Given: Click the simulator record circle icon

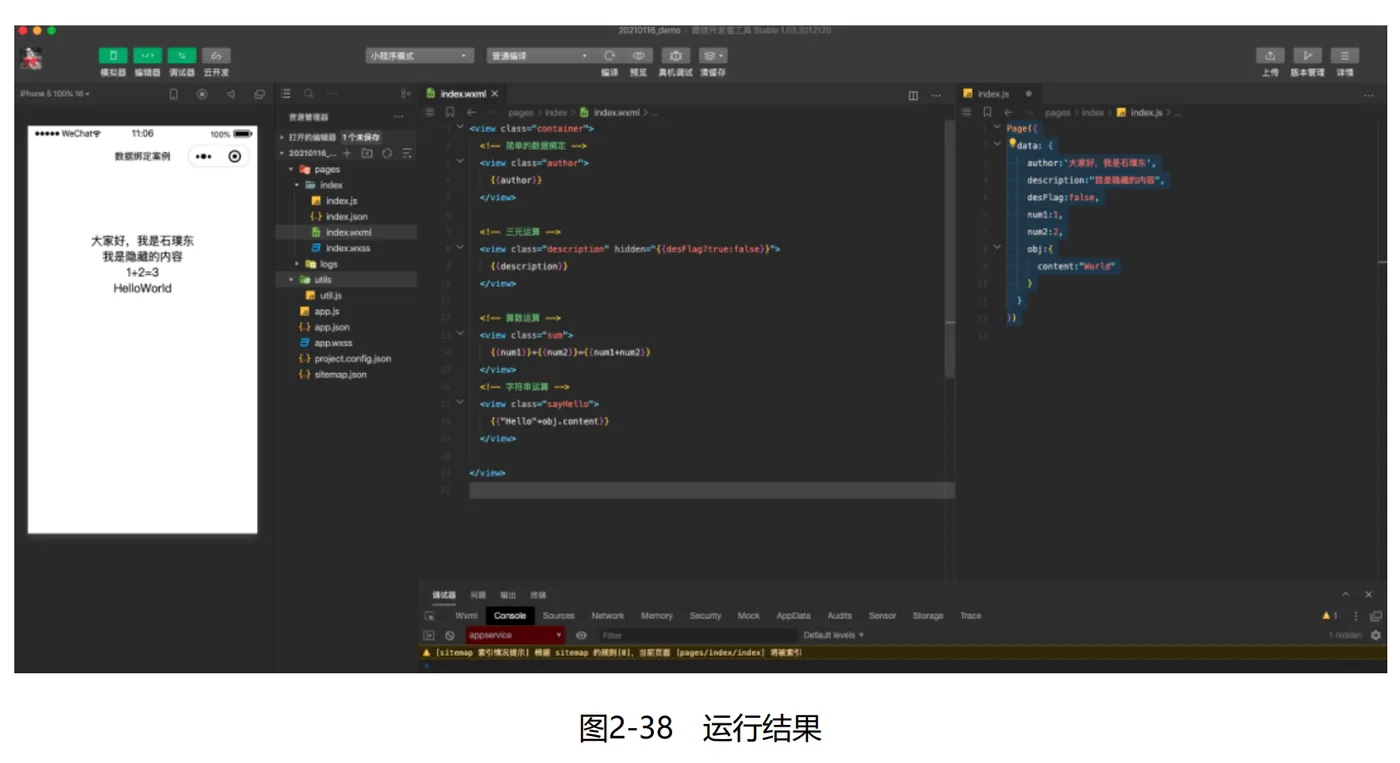Looking at the screenshot, I should click(202, 94).
